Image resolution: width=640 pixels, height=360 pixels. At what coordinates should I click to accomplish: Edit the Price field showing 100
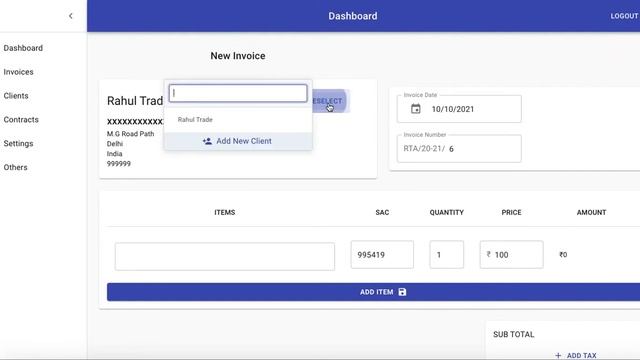(x=511, y=255)
